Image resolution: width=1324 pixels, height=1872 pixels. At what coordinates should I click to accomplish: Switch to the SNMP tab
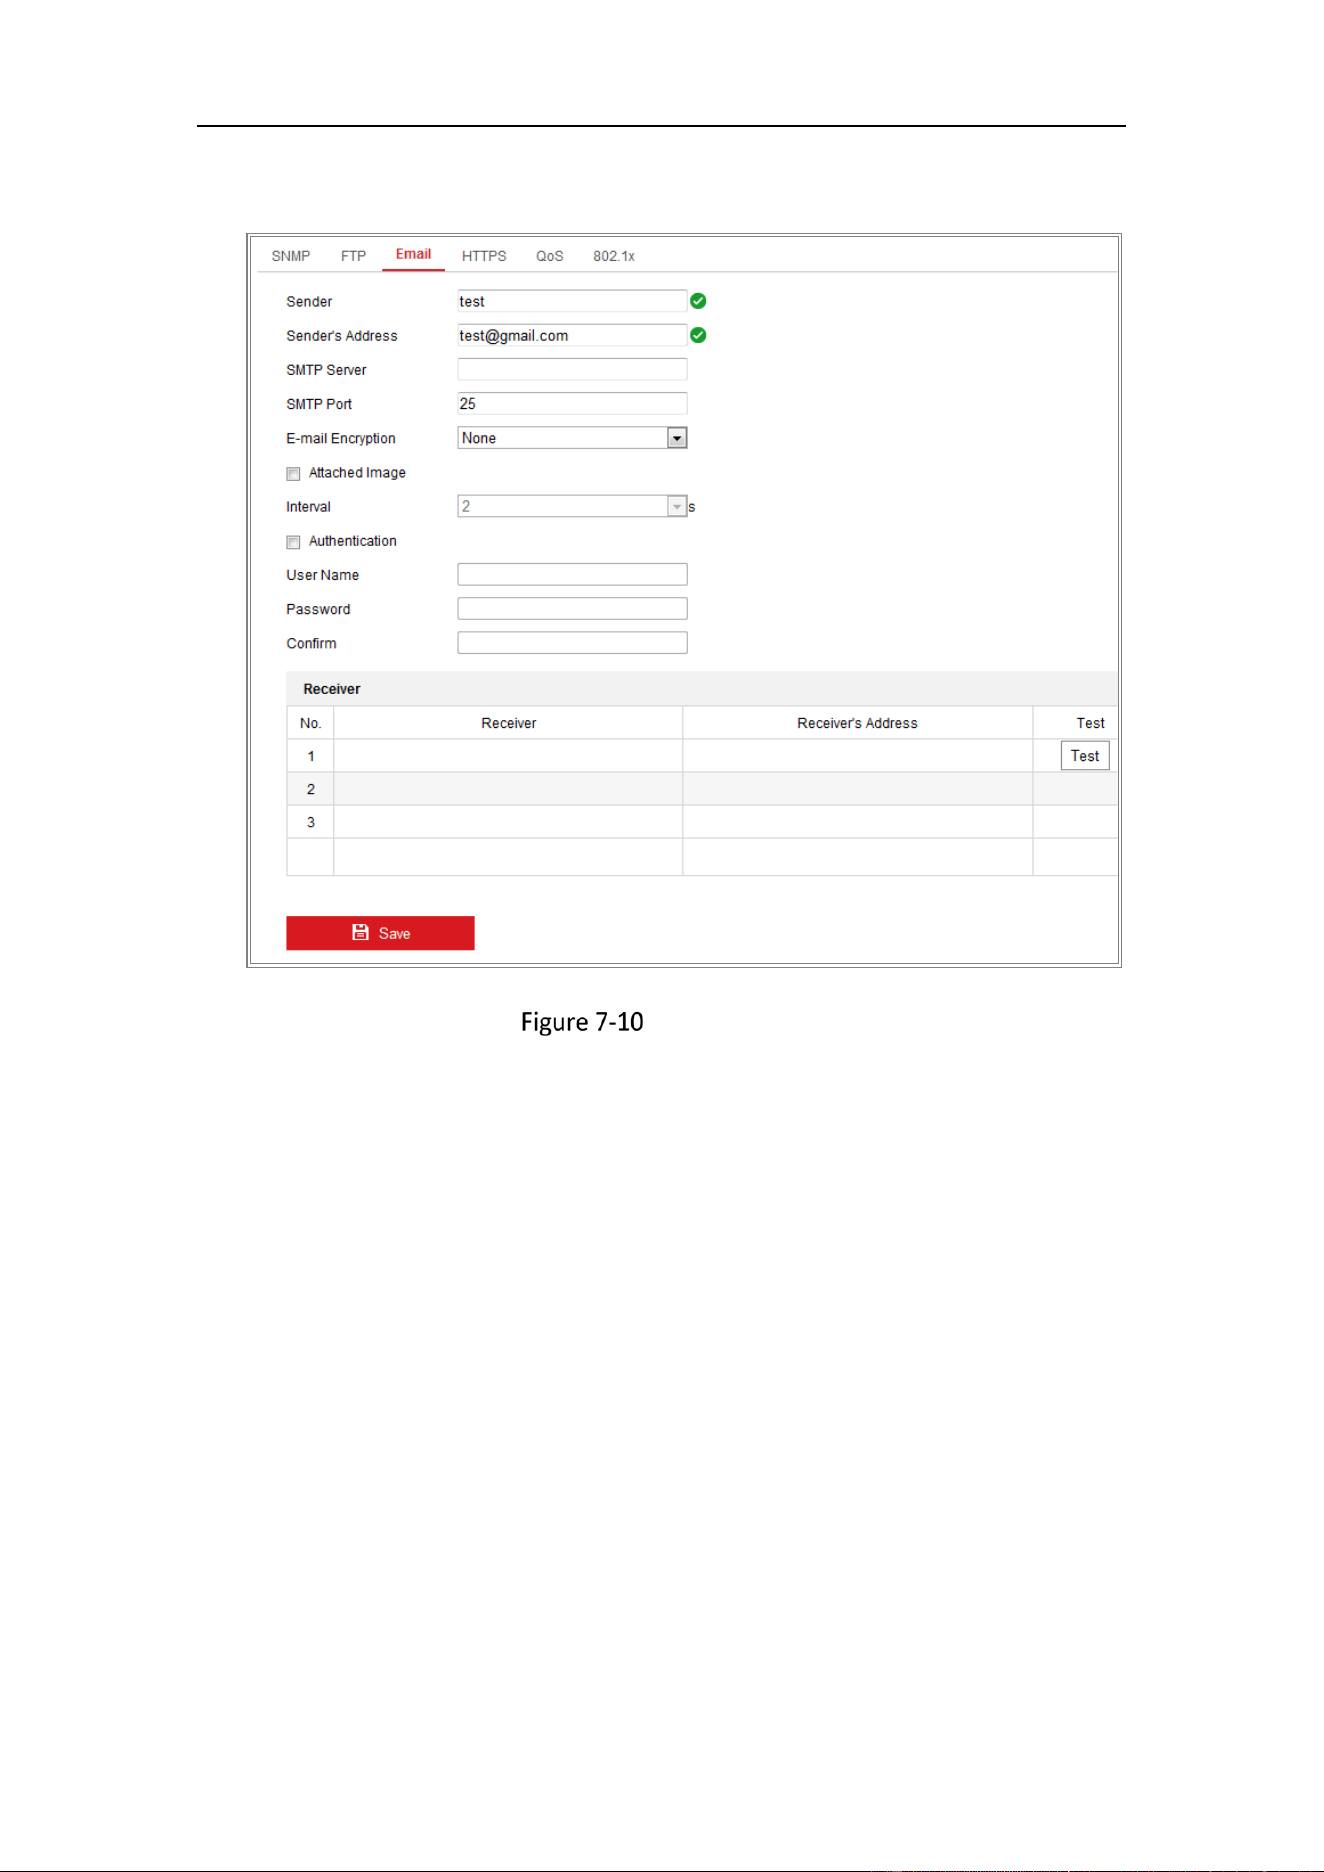pyautogui.click(x=291, y=256)
